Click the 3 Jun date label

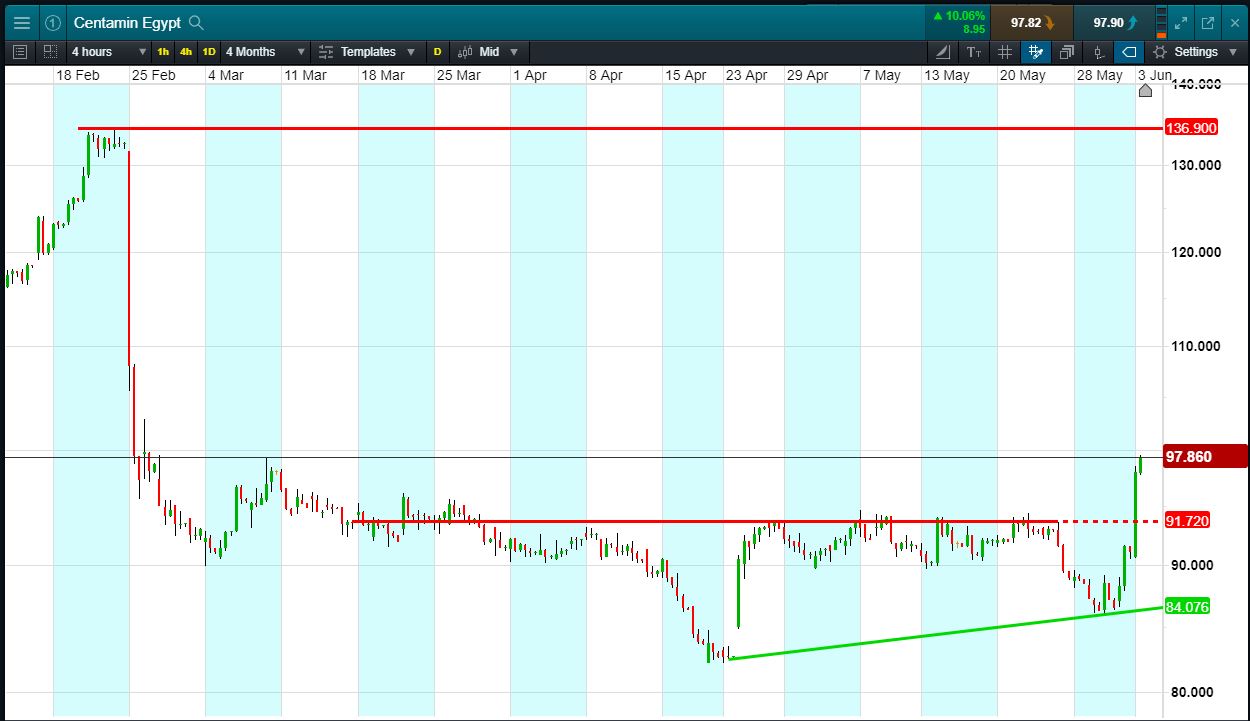(x=1154, y=75)
